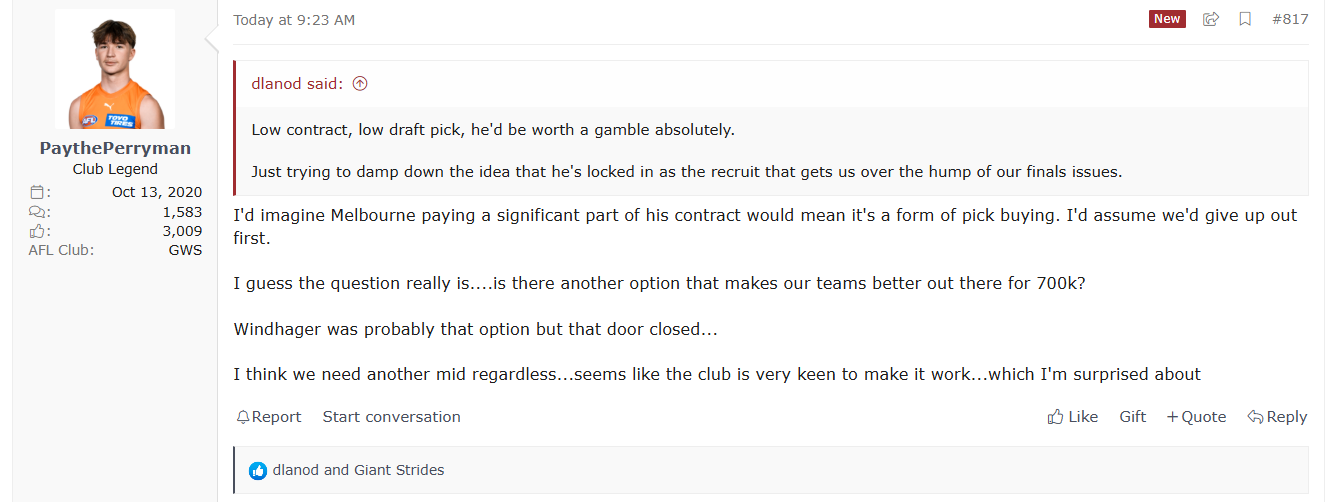Reply to this post
This screenshot has height=502, width=1337.
point(1277,417)
